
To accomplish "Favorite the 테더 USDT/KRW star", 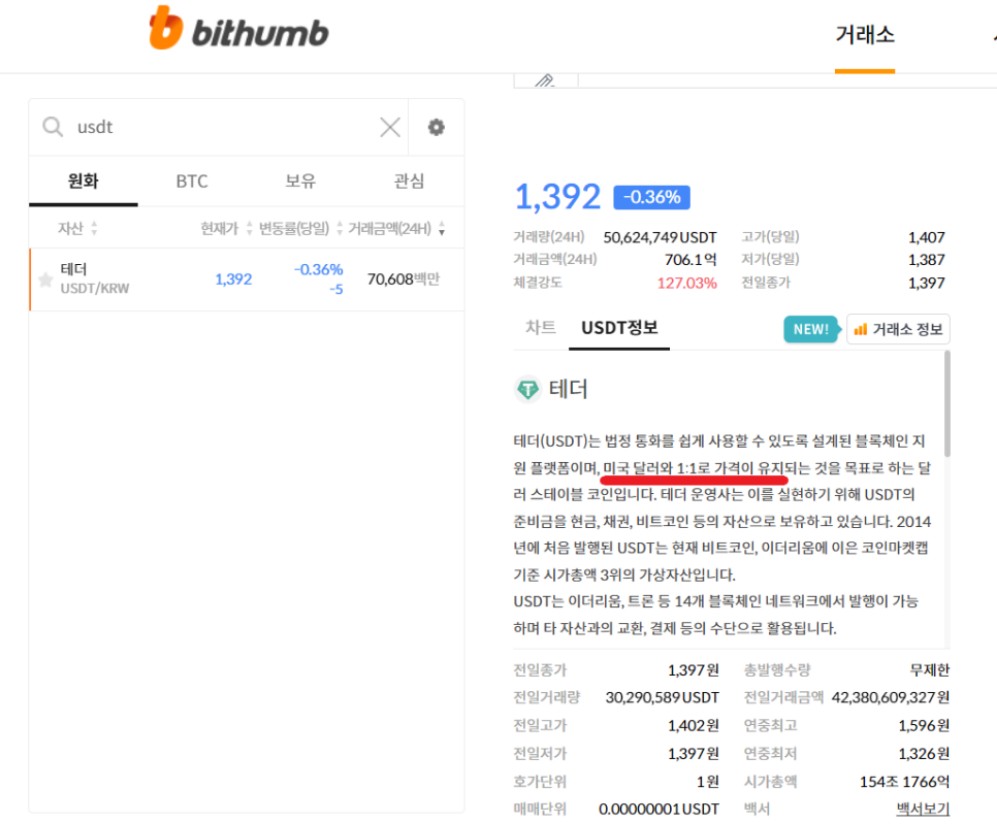I will tap(46, 279).
